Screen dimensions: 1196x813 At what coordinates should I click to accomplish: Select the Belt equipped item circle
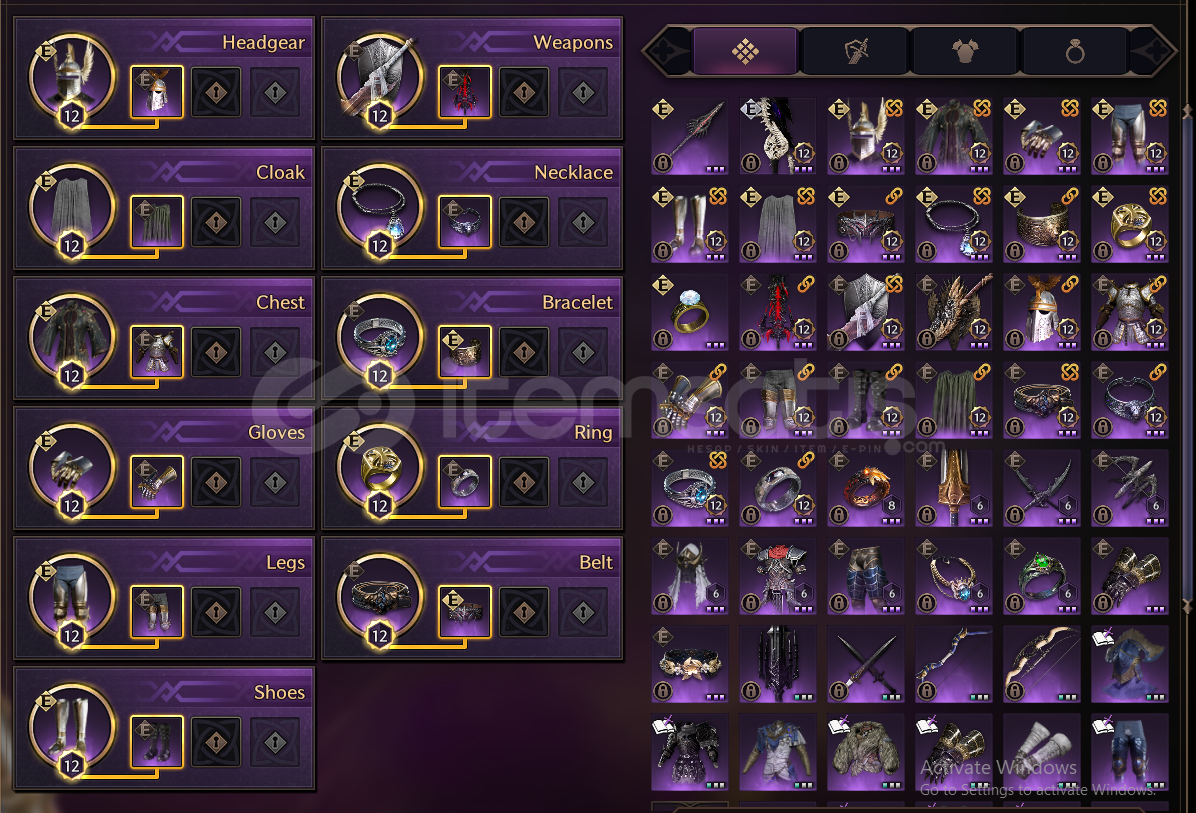pyautogui.click(x=381, y=597)
